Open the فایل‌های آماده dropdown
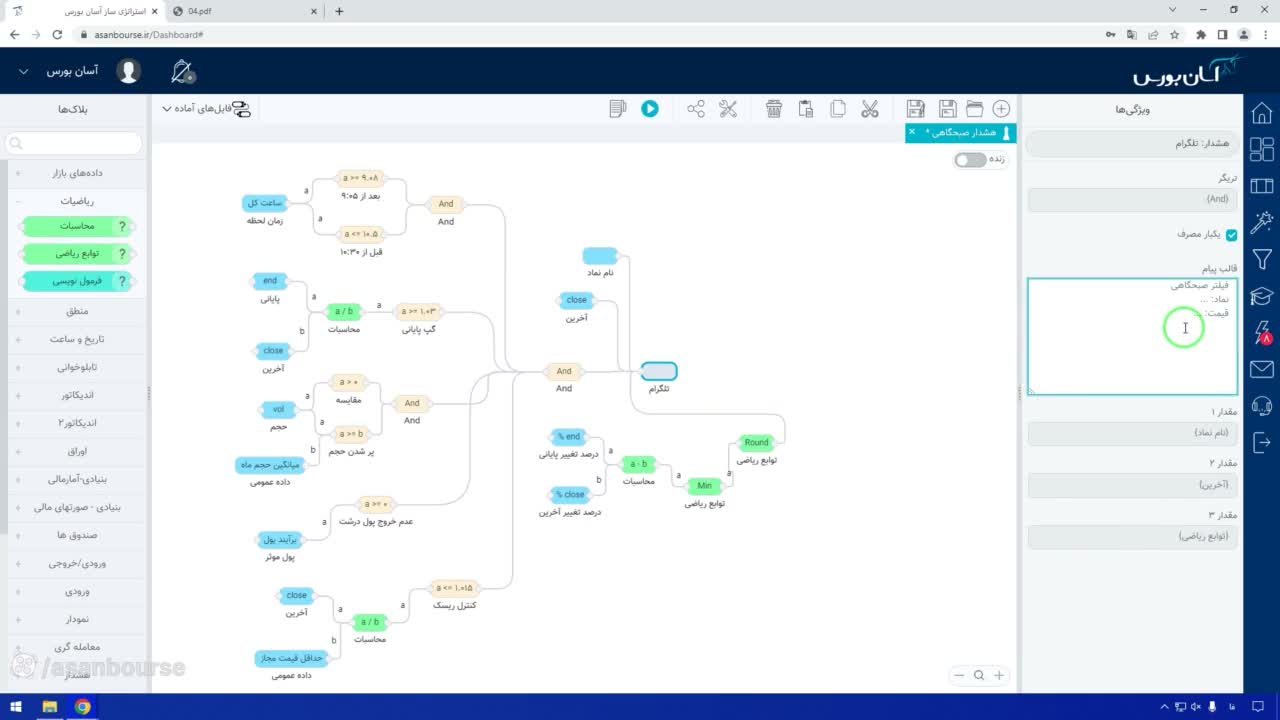The height and width of the screenshot is (720, 1280). [207, 108]
